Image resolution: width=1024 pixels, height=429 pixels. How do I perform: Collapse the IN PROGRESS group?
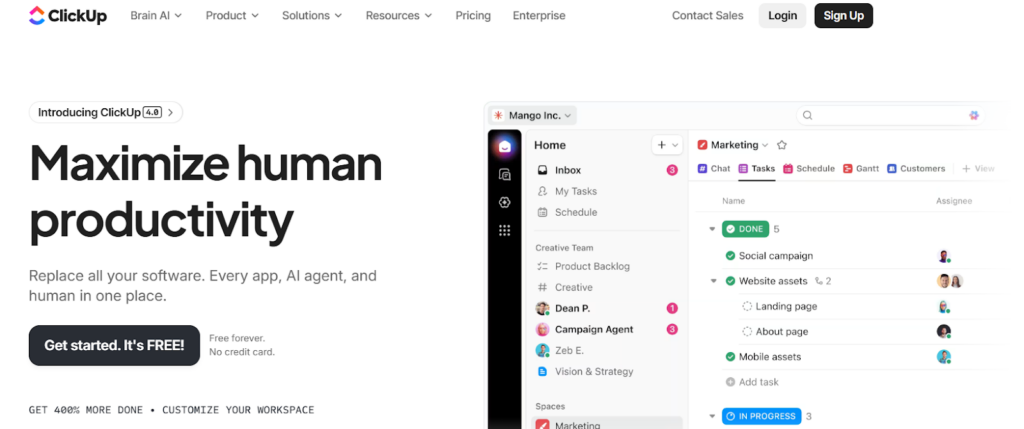point(712,416)
